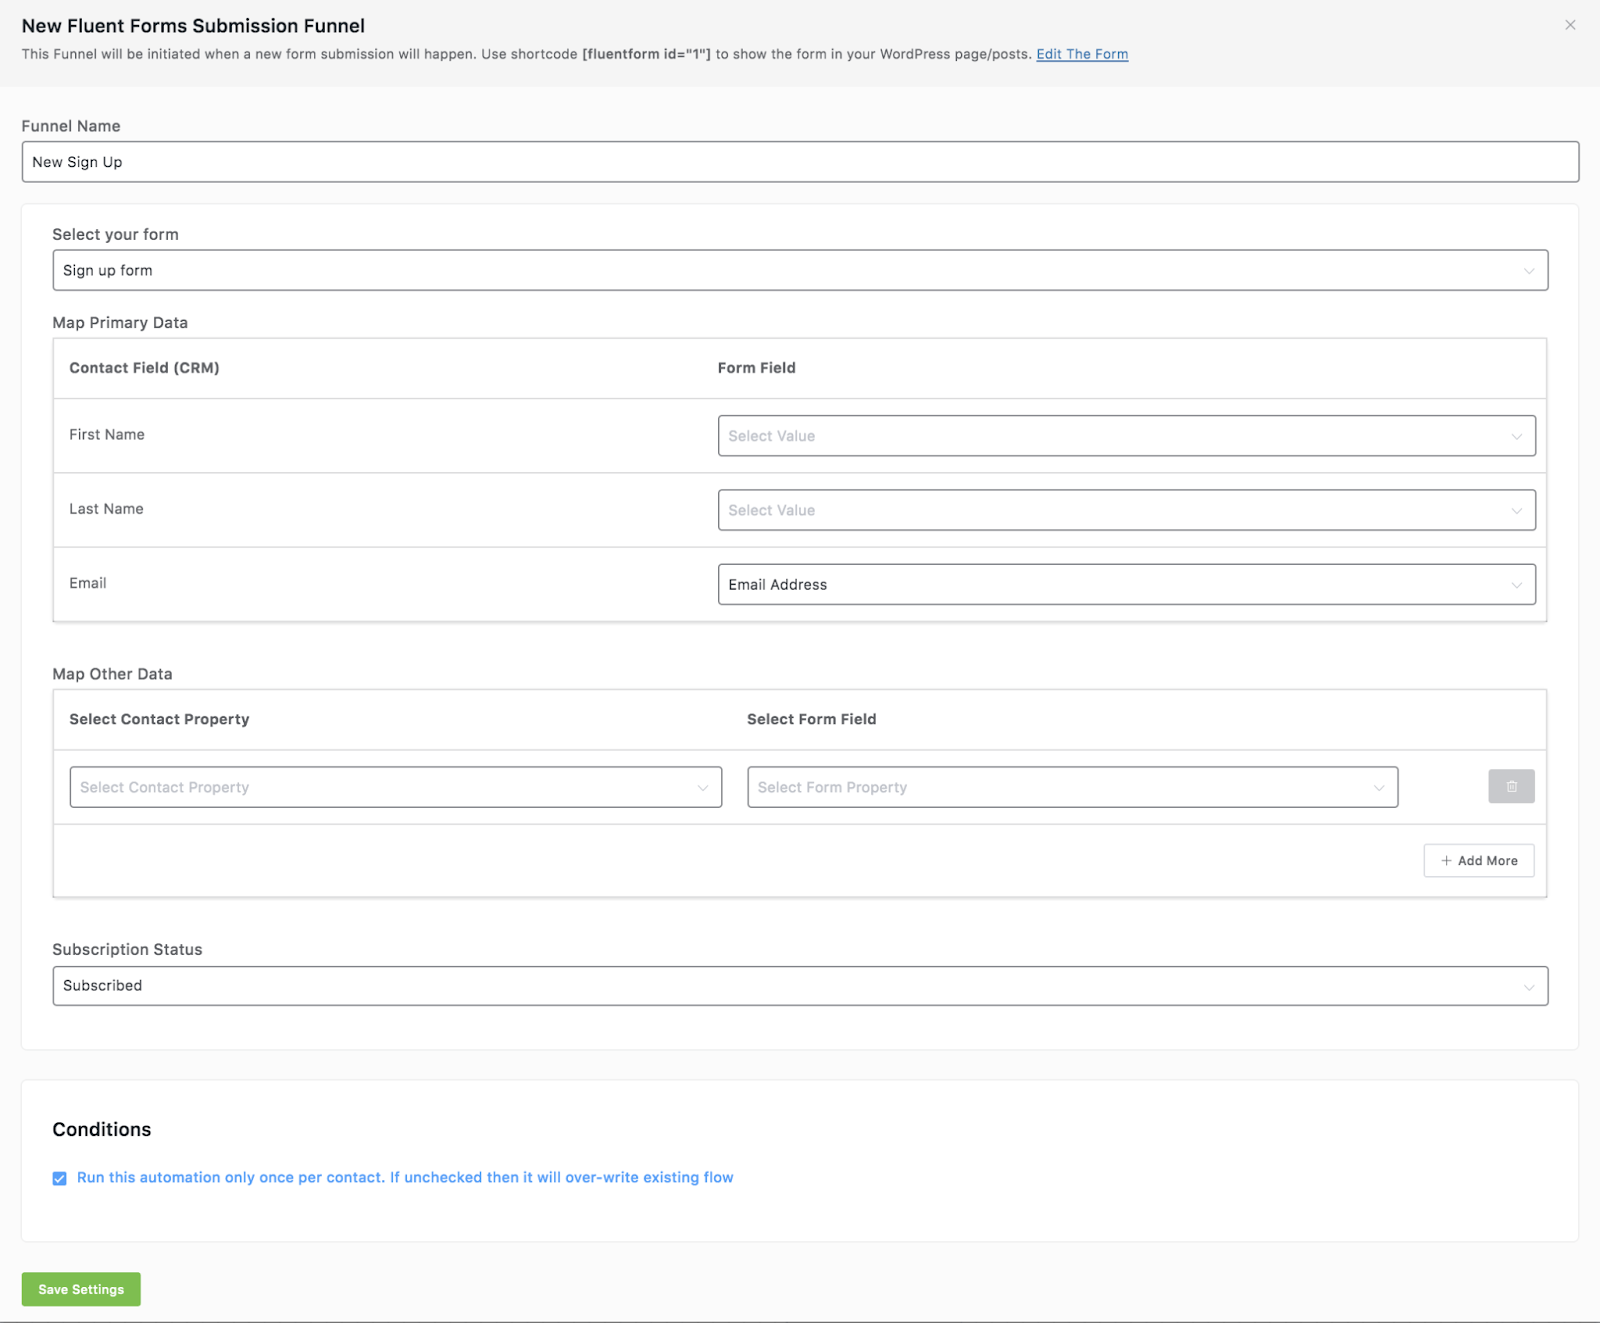
Task: Open Select Form Property dropdown
Action: 1072,787
